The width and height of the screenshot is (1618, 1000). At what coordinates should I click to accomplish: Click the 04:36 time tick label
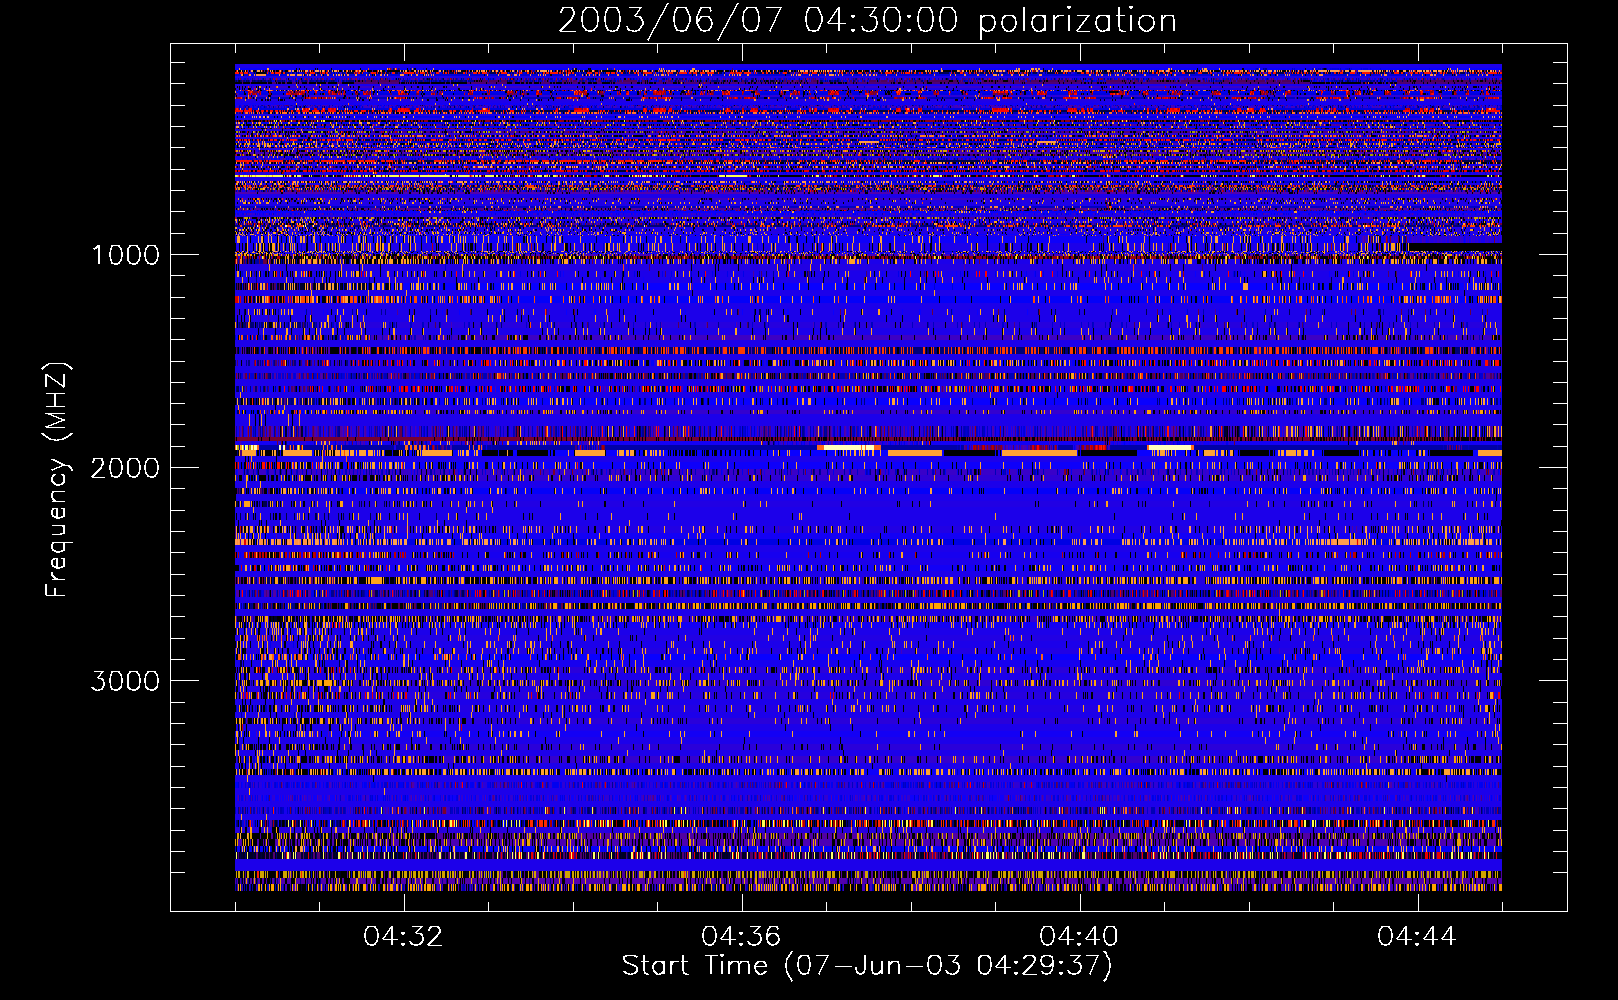coord(741,937)
